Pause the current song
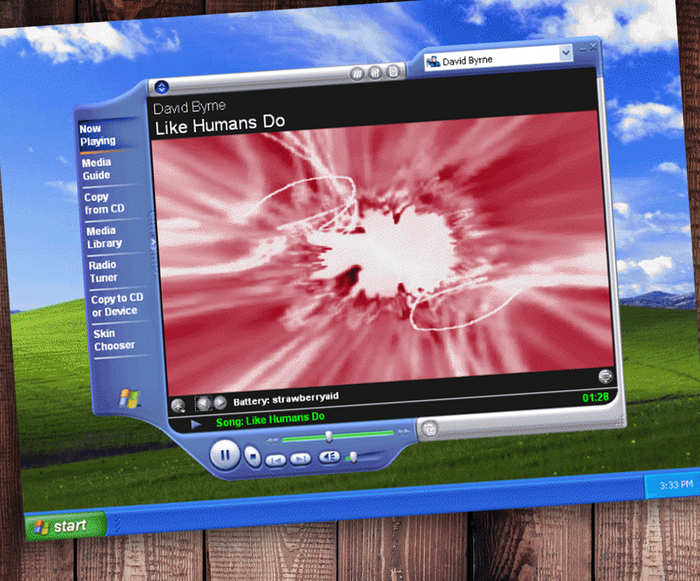The image size is (700, 581). coord(225,455)
